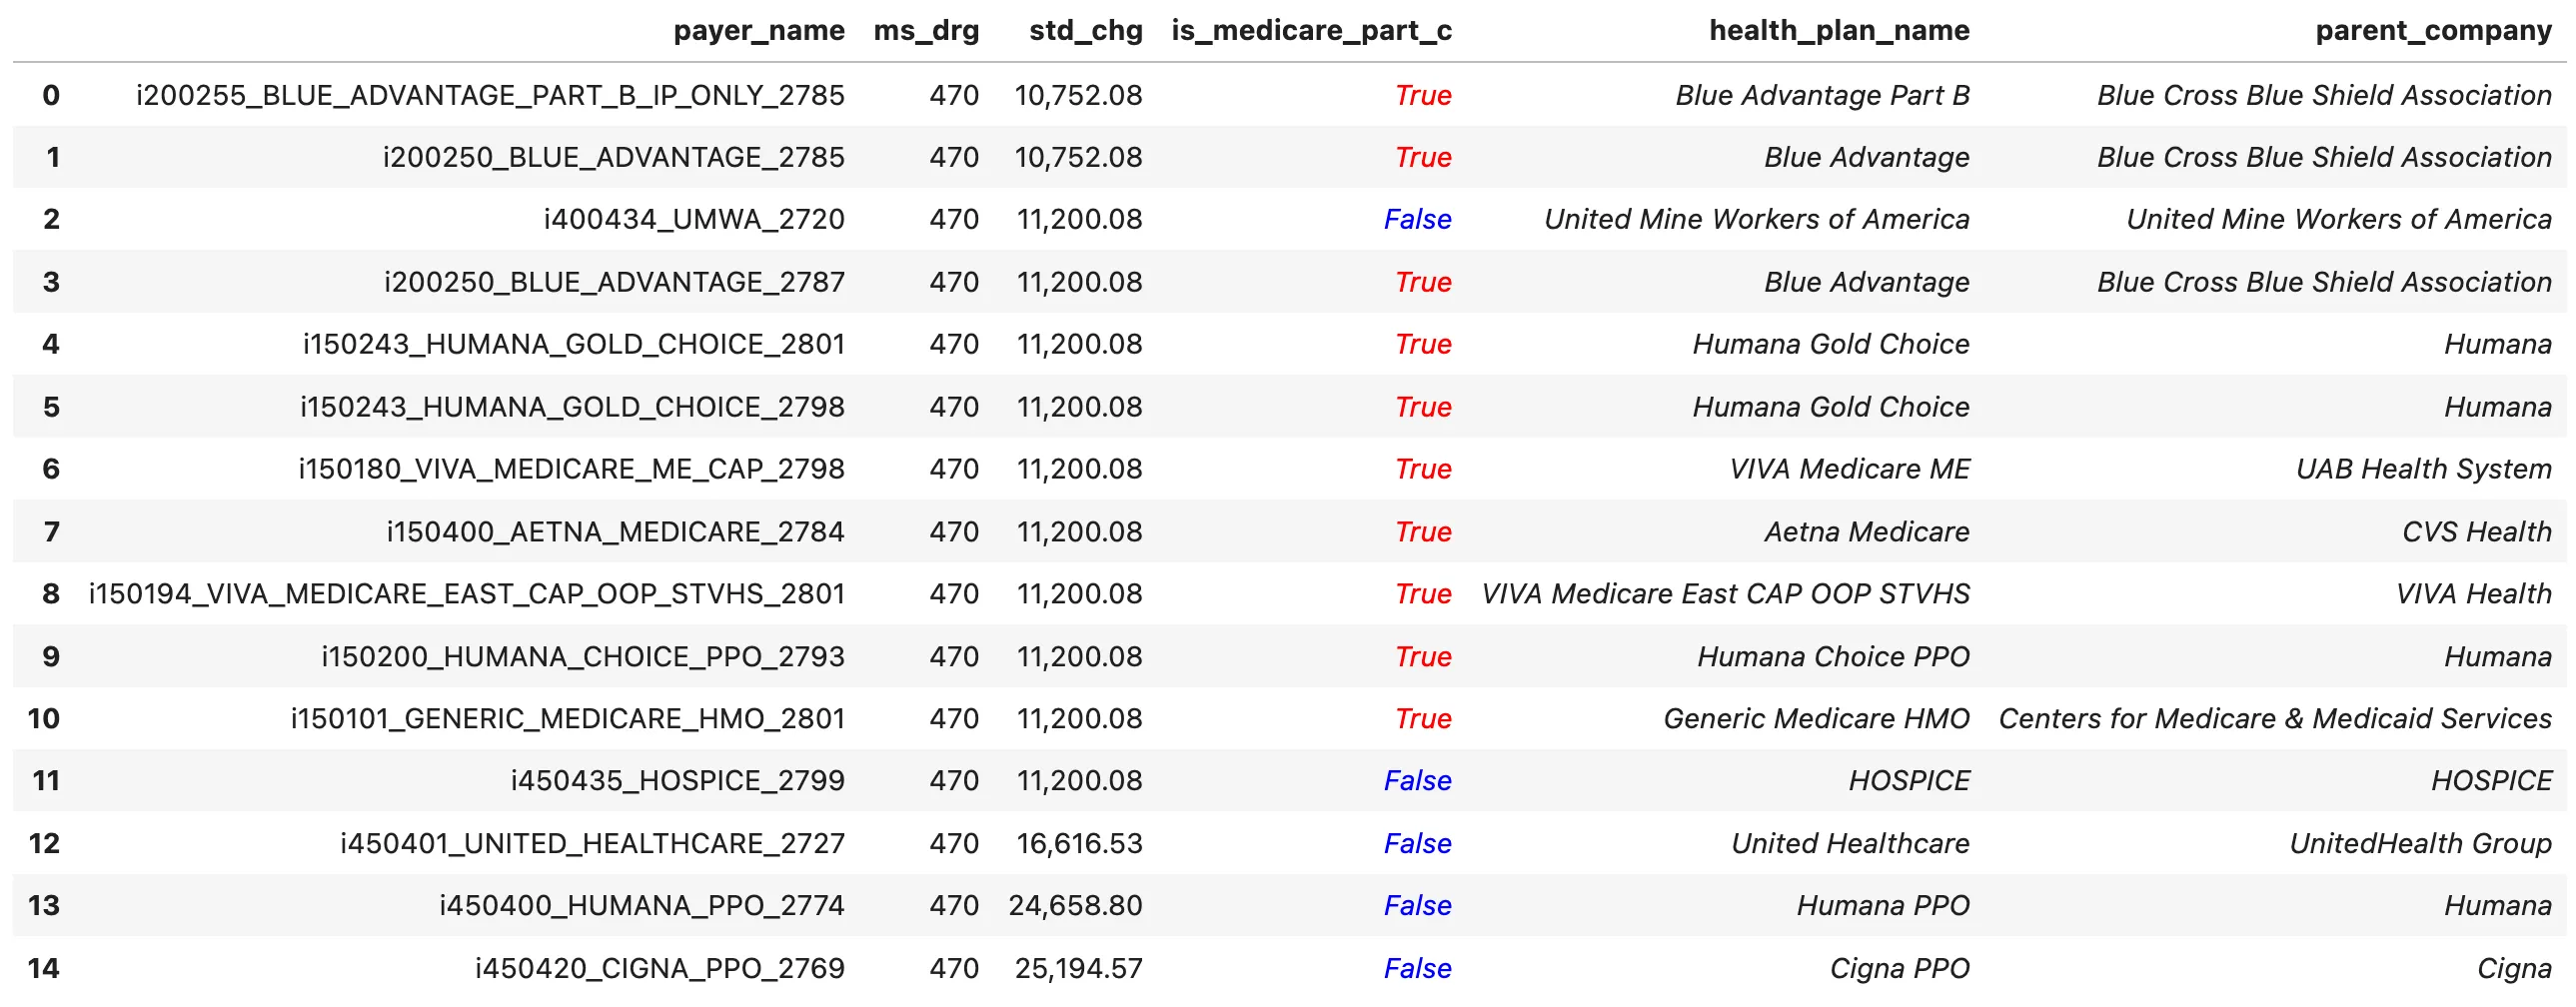Click the i400434_UMWA_2720 payer cell
The height and width of the screenshot is (1007, 2576).
point(693,220)
